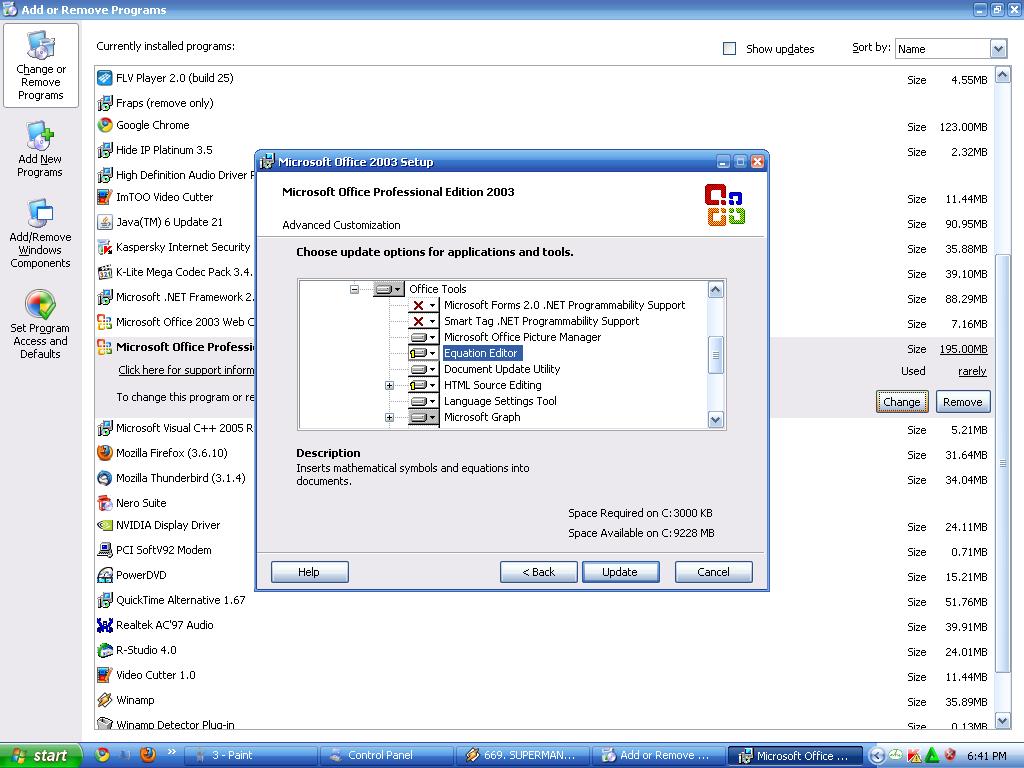Open Add/Remove Windows Components icon

click(40, 234)
